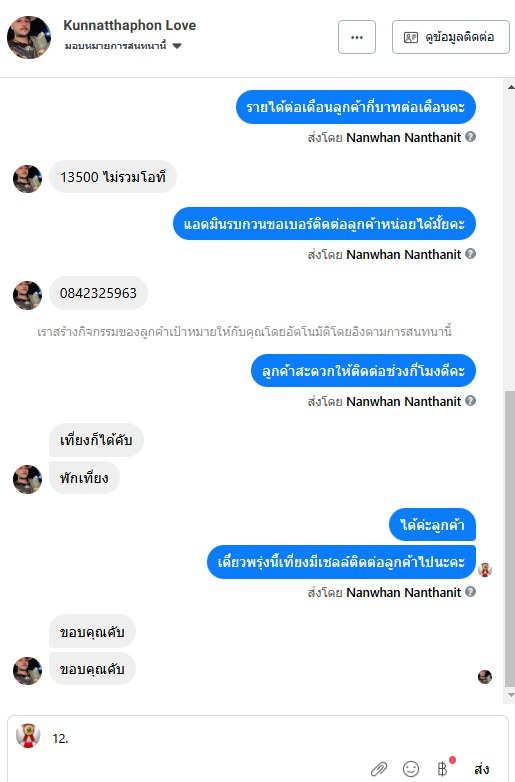Open Kunnatthaphon Love profile name

(x=130, y=25)
